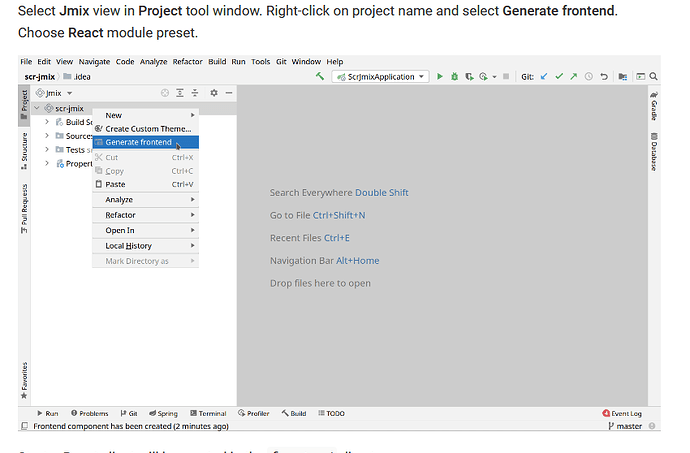The height and width of the screenshot is (453, 690).
Task: Toggle the Project side tab
Action: [x=24, y=104]
